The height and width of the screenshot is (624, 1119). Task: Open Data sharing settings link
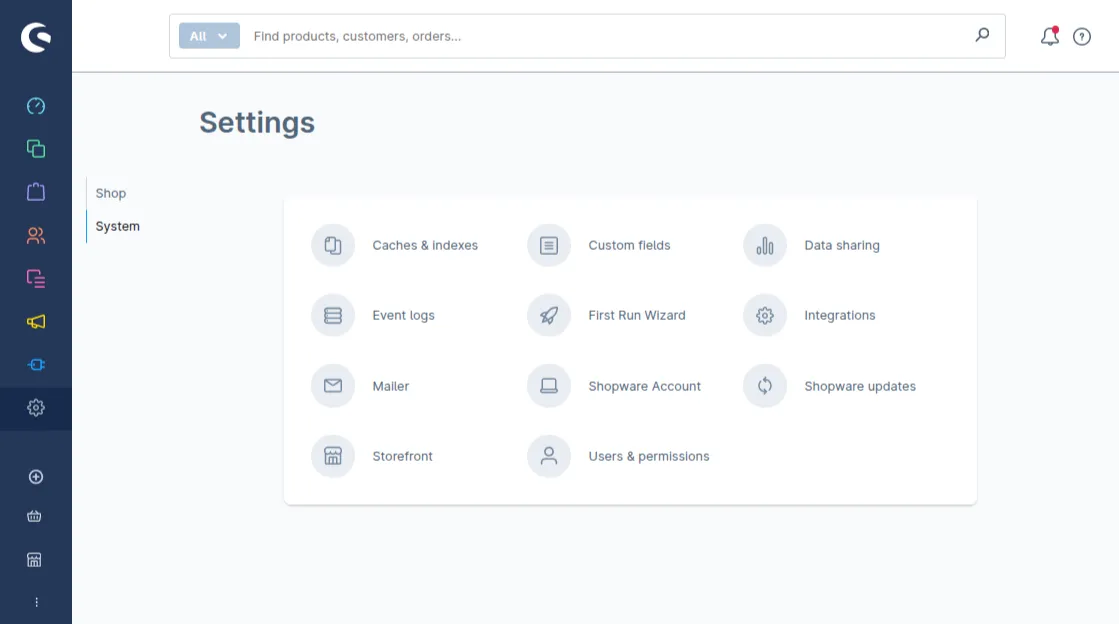[x=842, y=246]
